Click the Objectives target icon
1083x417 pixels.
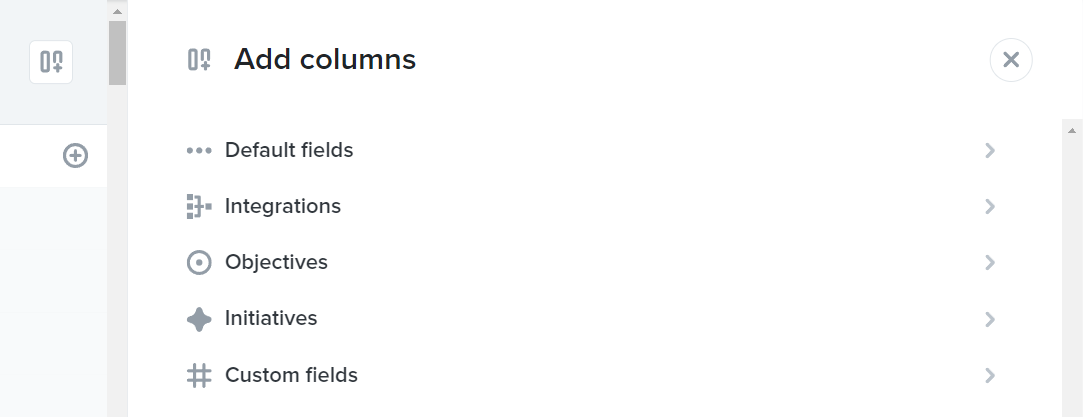point(199,262)
